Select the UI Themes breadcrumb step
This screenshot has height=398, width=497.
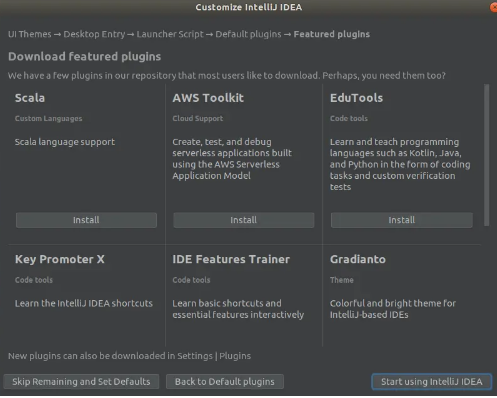pyautogui.click(x=30, y=34)
